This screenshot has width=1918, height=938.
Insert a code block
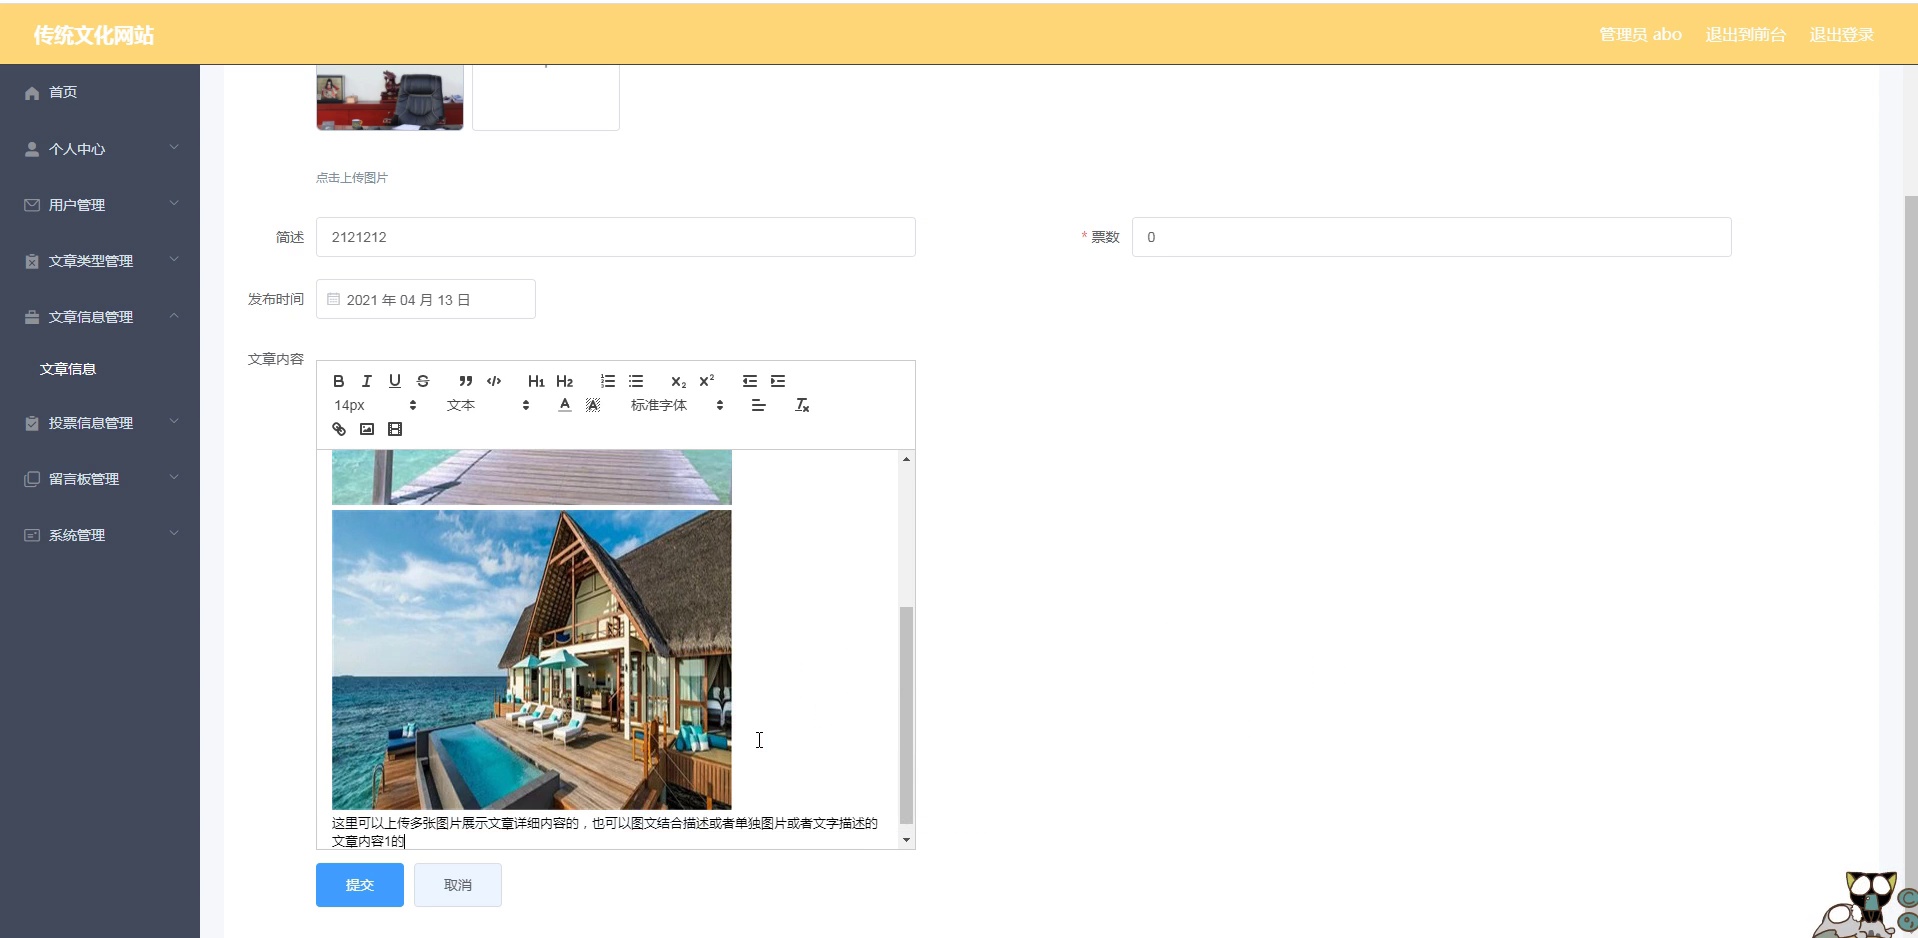click(494, 381)
